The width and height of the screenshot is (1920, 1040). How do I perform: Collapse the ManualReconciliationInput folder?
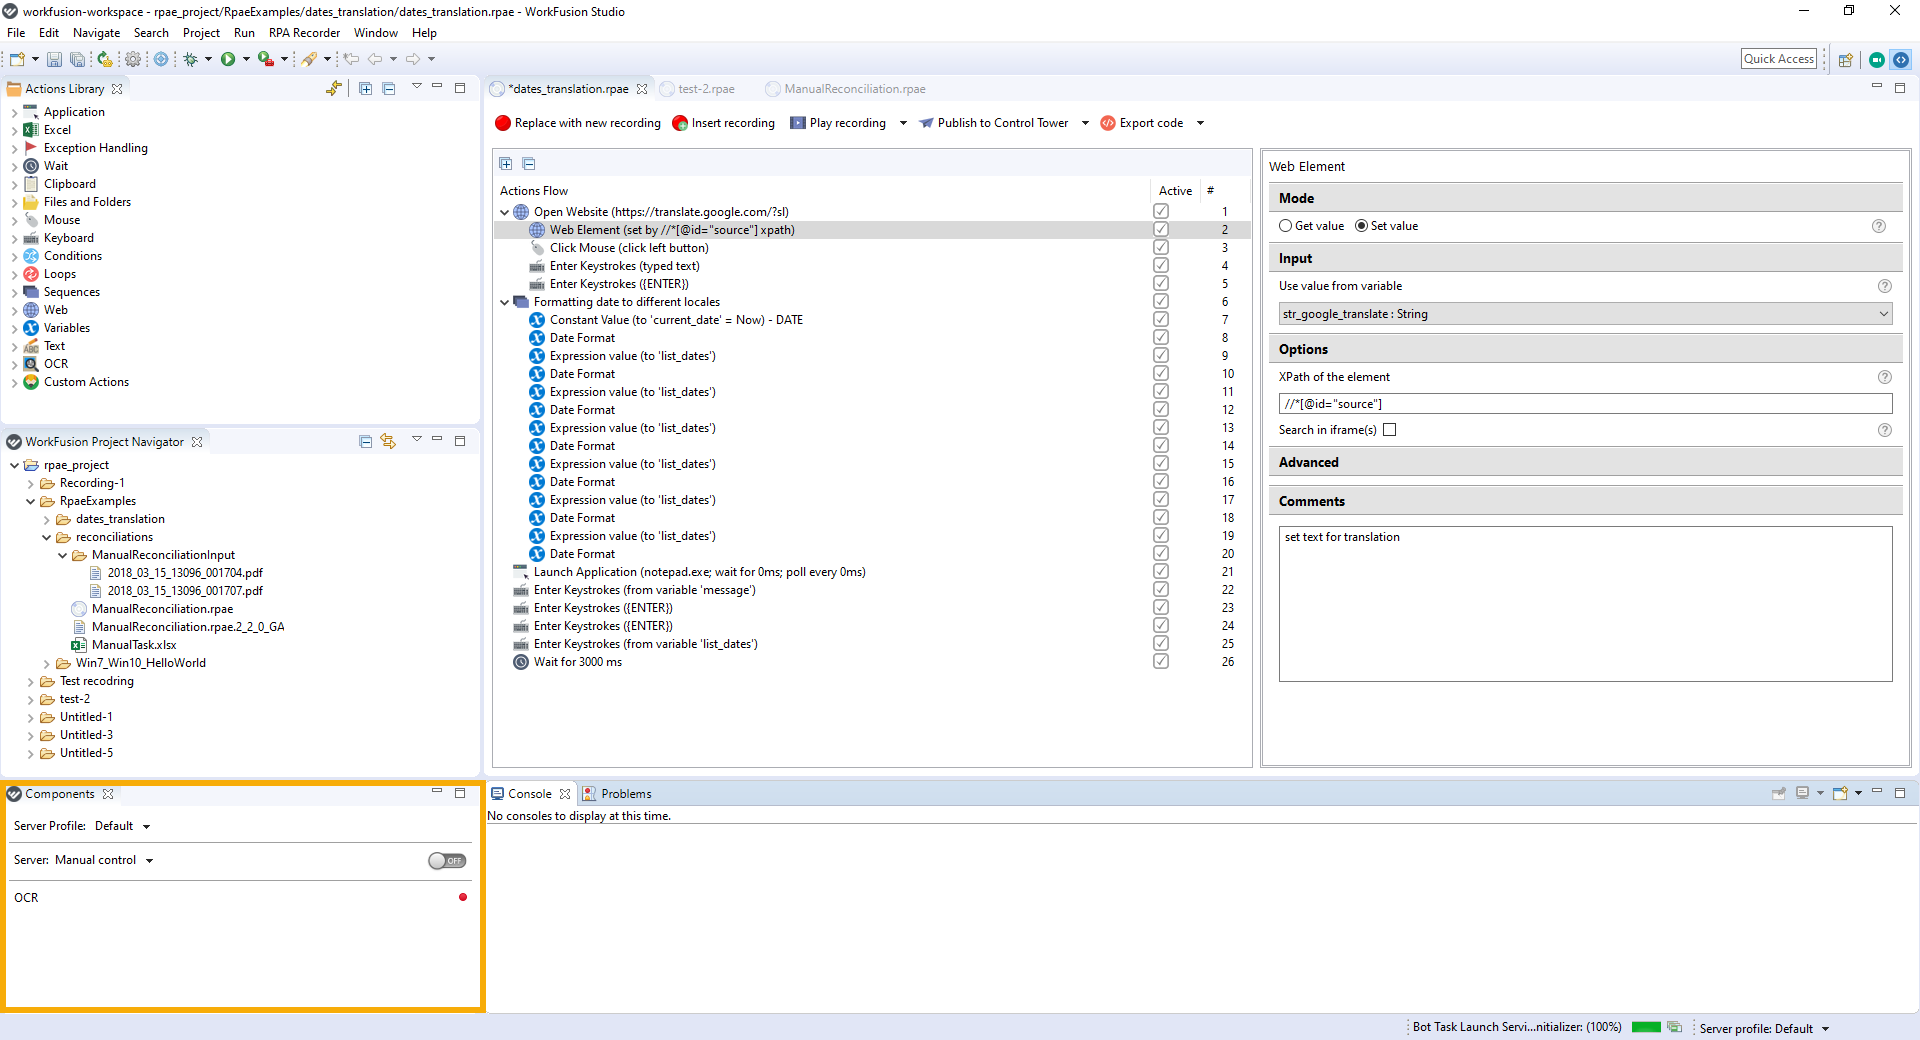click(x=62, y=556)
